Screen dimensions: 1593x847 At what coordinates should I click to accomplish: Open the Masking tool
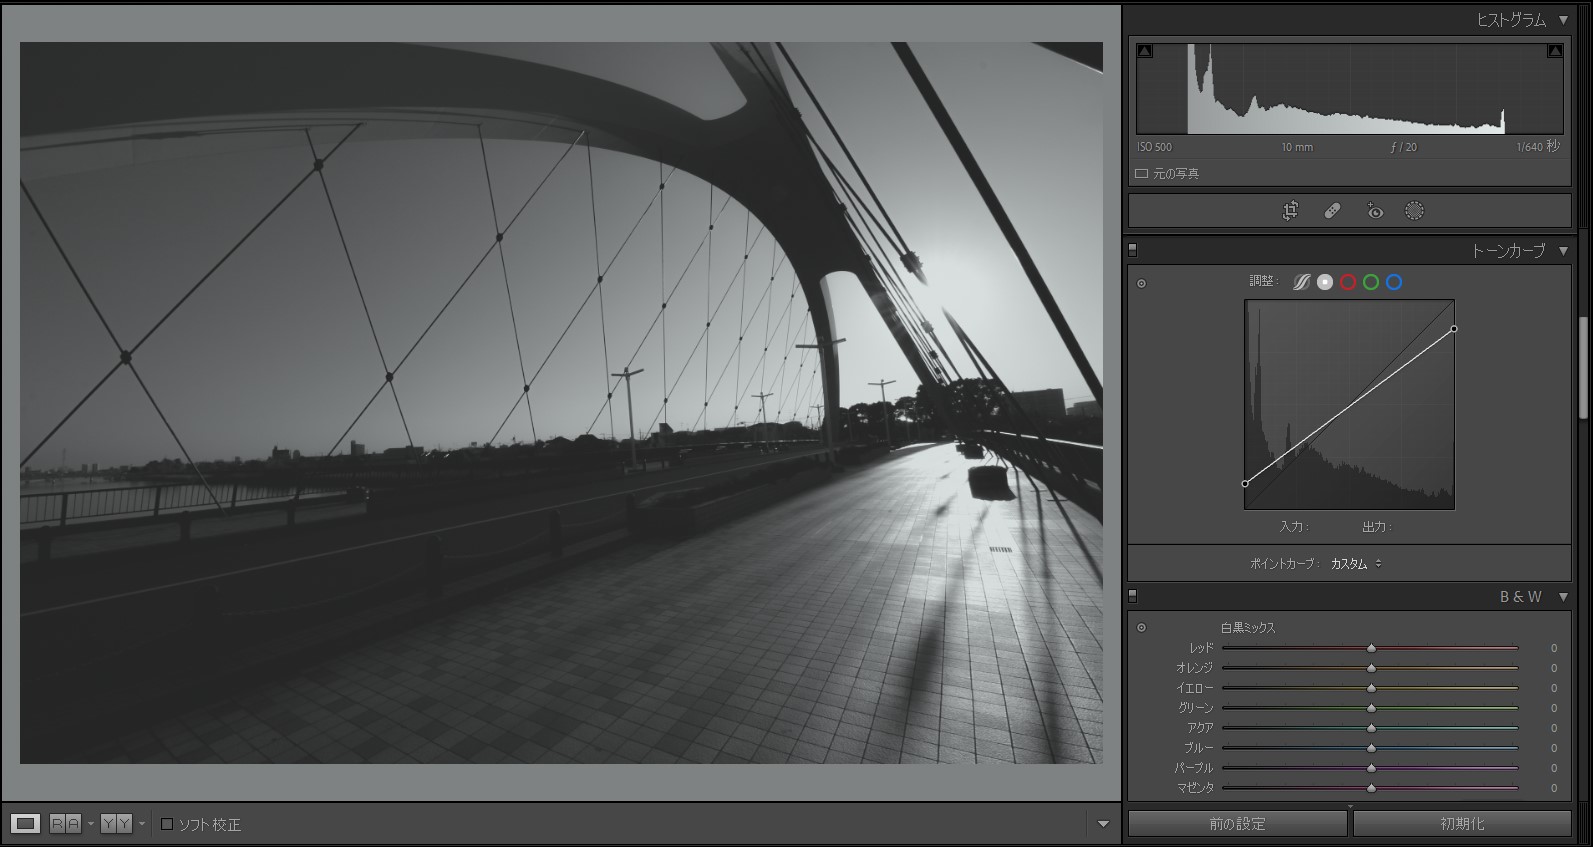(1414, 211)
